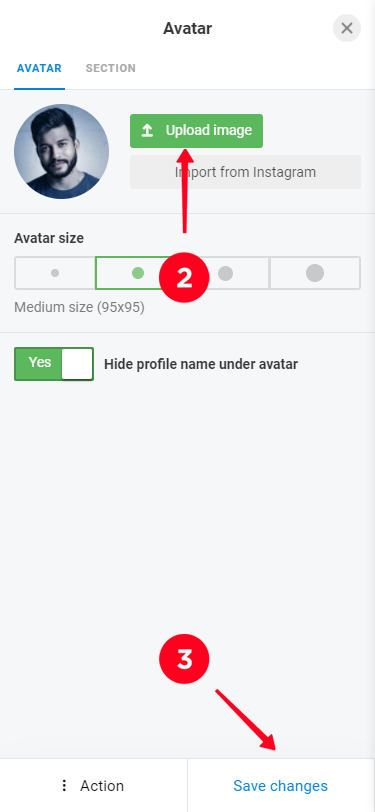Viewport: 375px width, 812px height.
Task: Click the Upload image button
Action: tap(196, 131)
